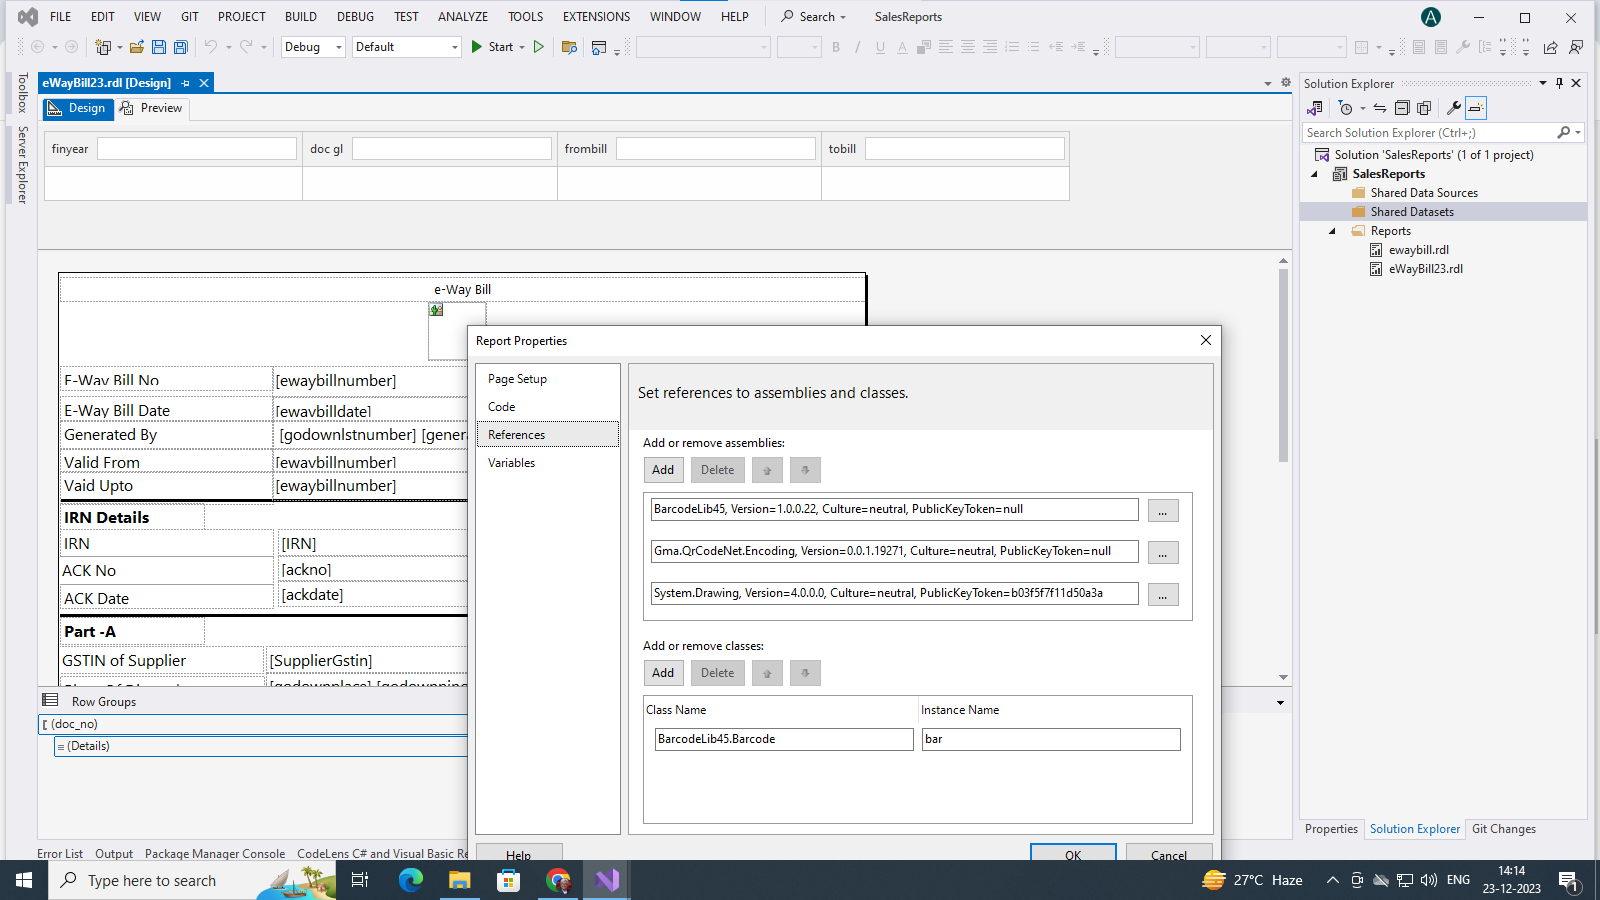
Task: Open the PROJECT menu
Action: click(x=242, y=17)
